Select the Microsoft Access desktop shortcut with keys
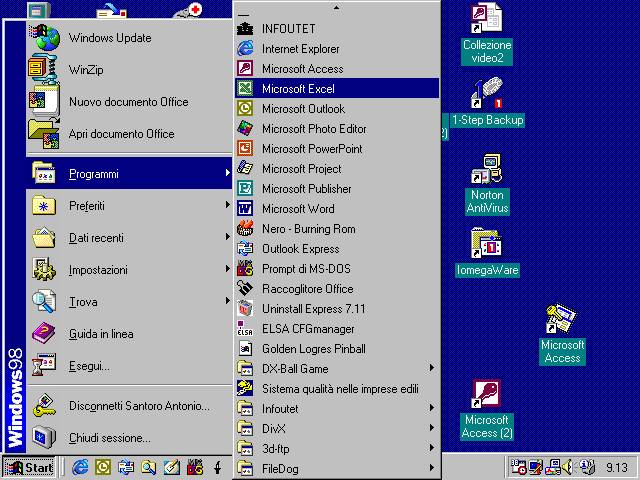 [562, 334]
